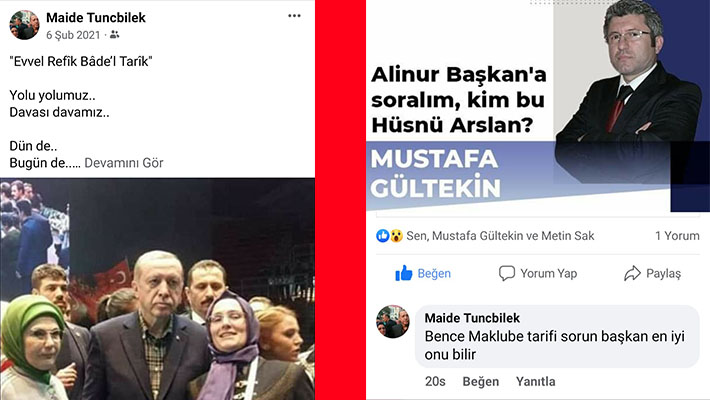The width and height of the screenshot is (710, 400).
Task: Click the 20s timestamp under the comment
Action: pyautogui.click(x=435, y=381)
